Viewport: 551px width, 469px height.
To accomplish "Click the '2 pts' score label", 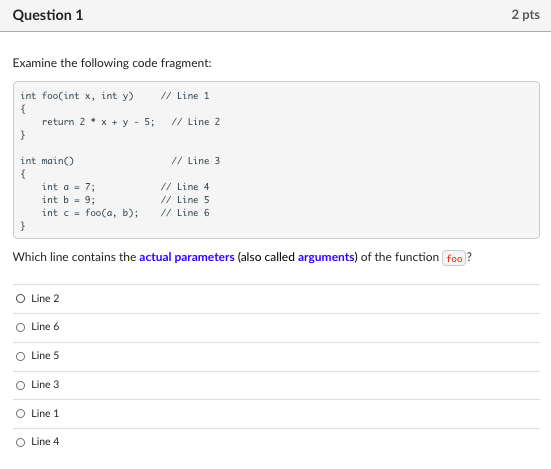I will [x=525, y=15].
